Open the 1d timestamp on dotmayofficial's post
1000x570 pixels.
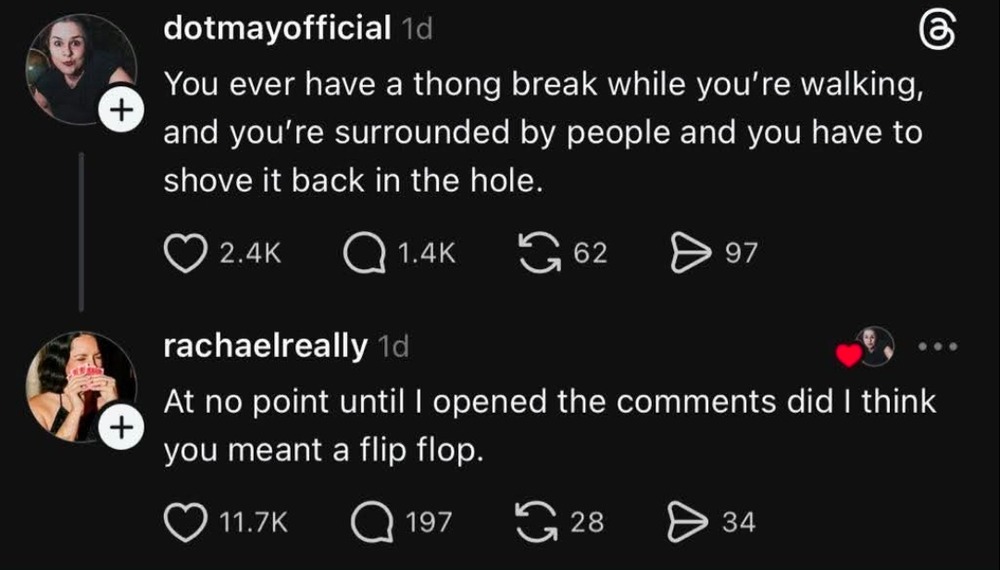(x=415, y=30)
